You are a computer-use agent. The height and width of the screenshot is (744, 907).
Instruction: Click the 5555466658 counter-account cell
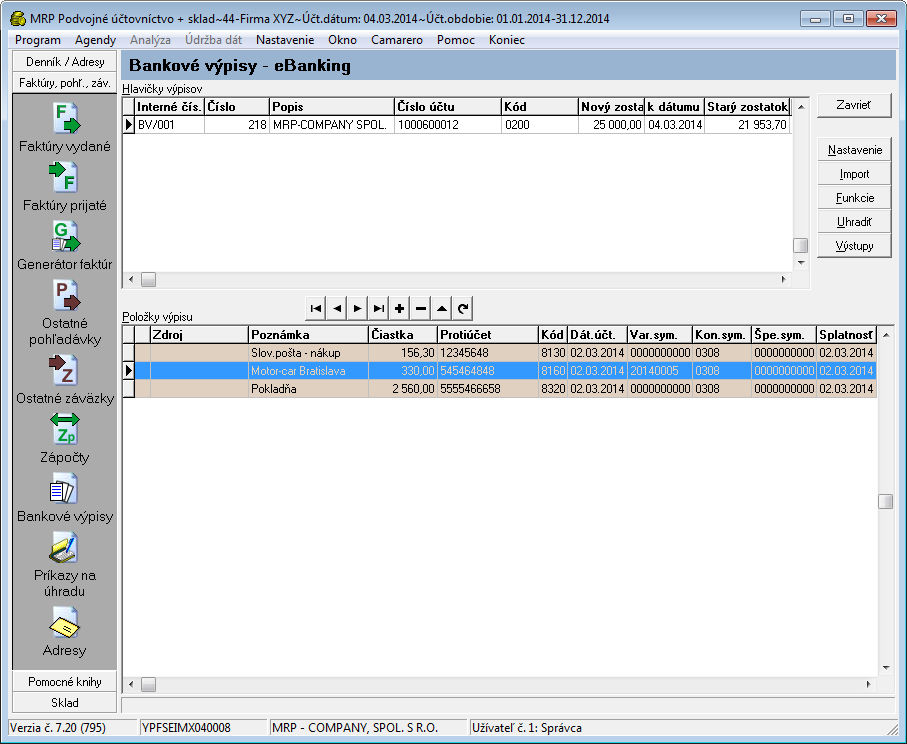point(488,389)
